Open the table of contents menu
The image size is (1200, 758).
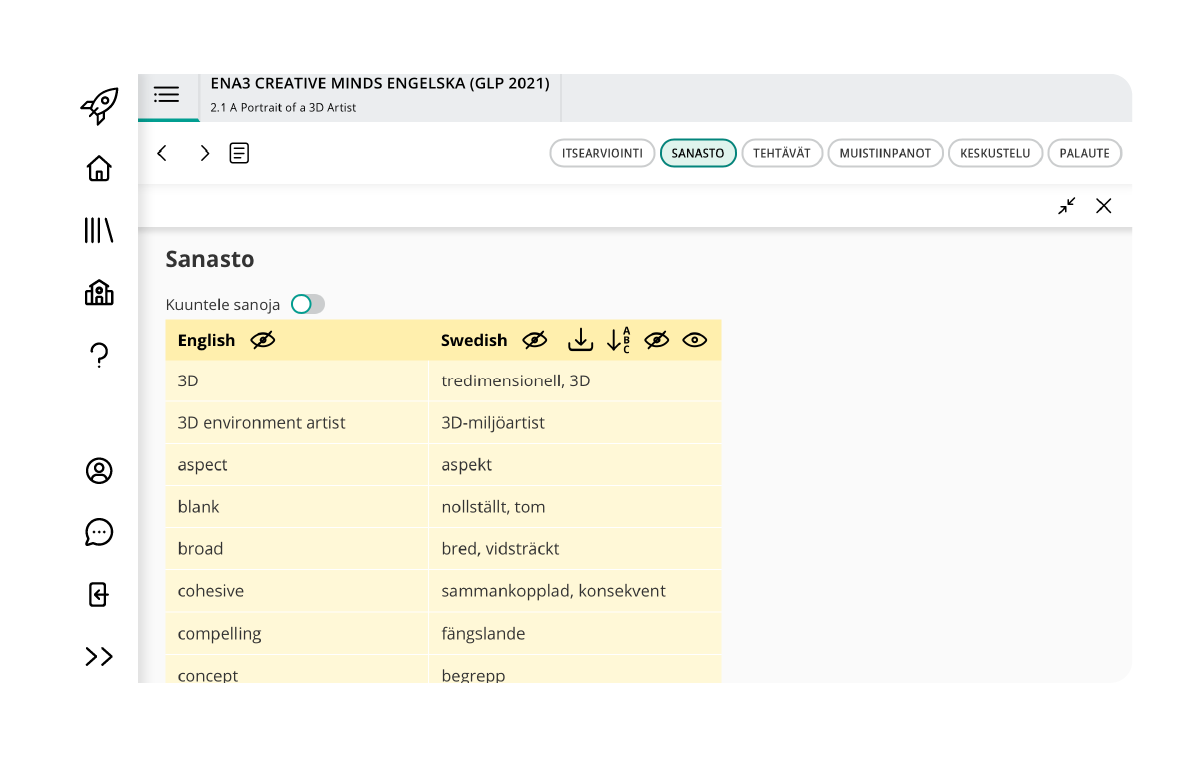[167, 95]
